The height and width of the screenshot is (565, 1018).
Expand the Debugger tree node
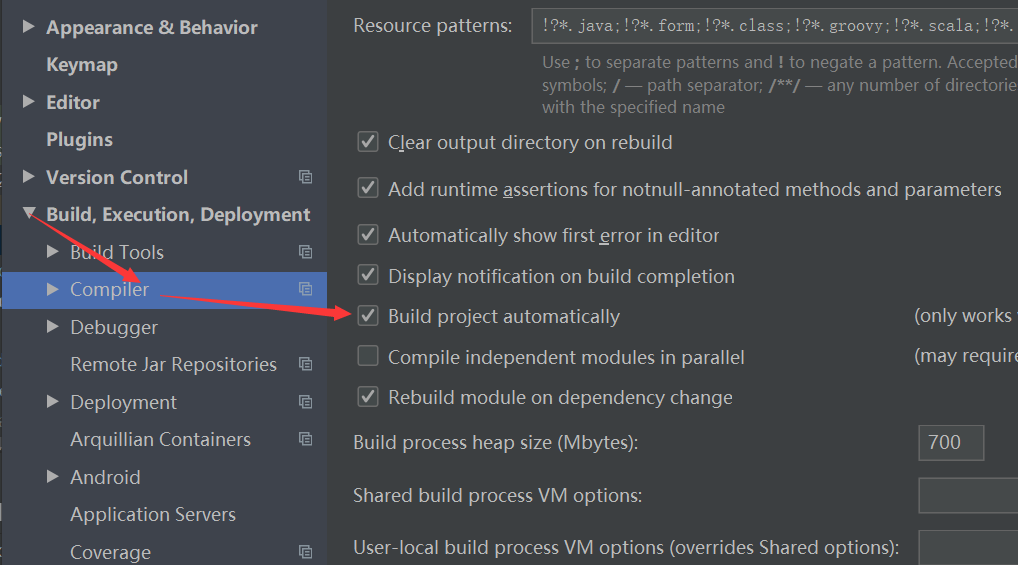[x=53, y=327]
